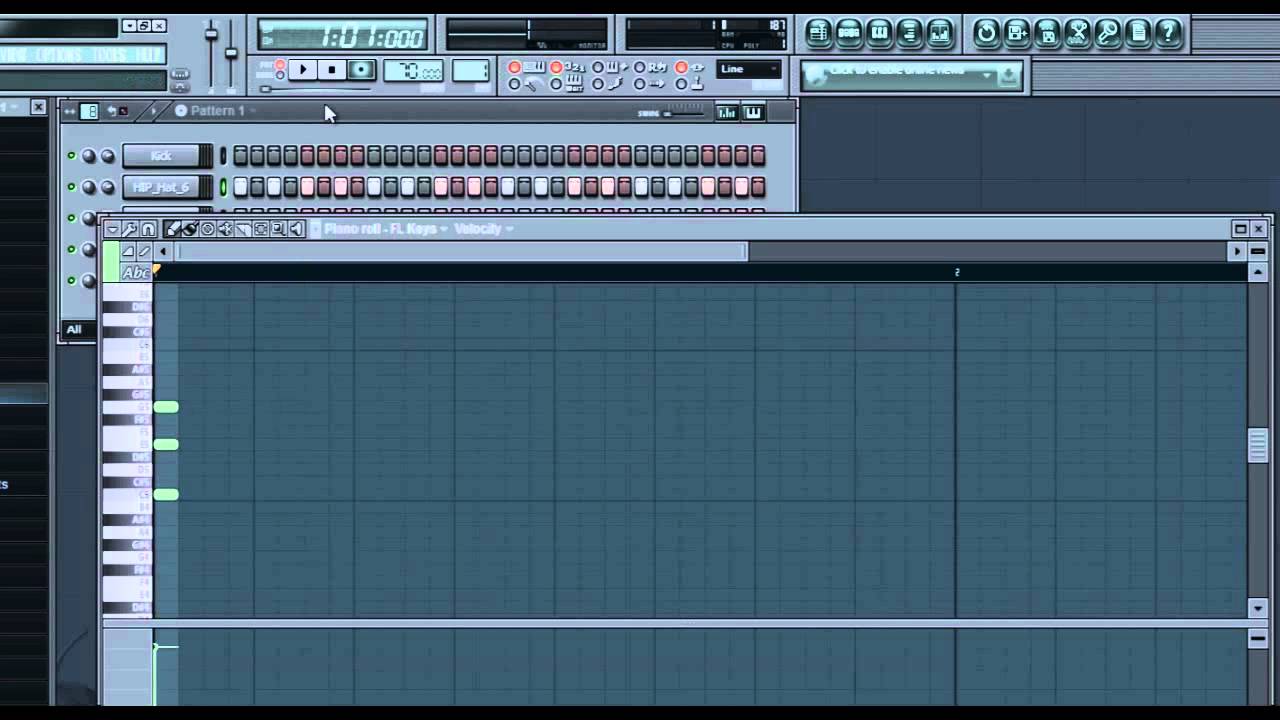Click the render to audio file icon

(x=1047, y=33)
